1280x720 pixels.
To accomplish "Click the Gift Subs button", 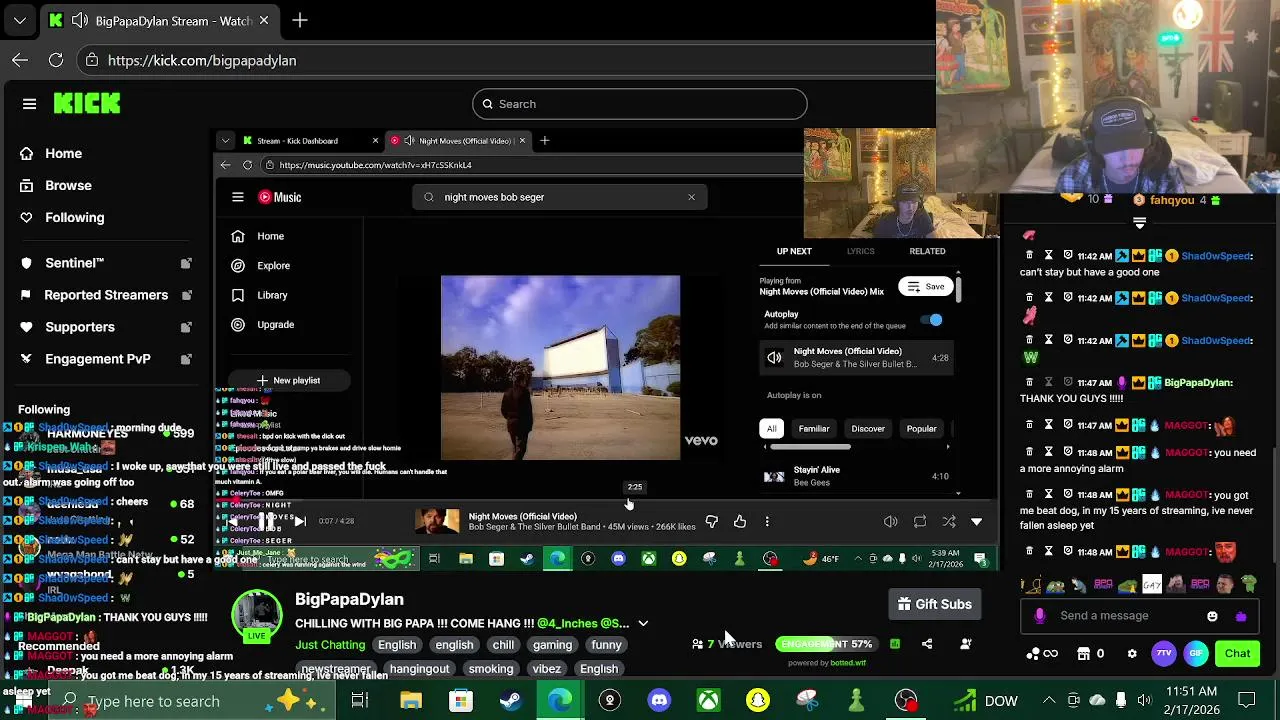I will click(935, 604).
